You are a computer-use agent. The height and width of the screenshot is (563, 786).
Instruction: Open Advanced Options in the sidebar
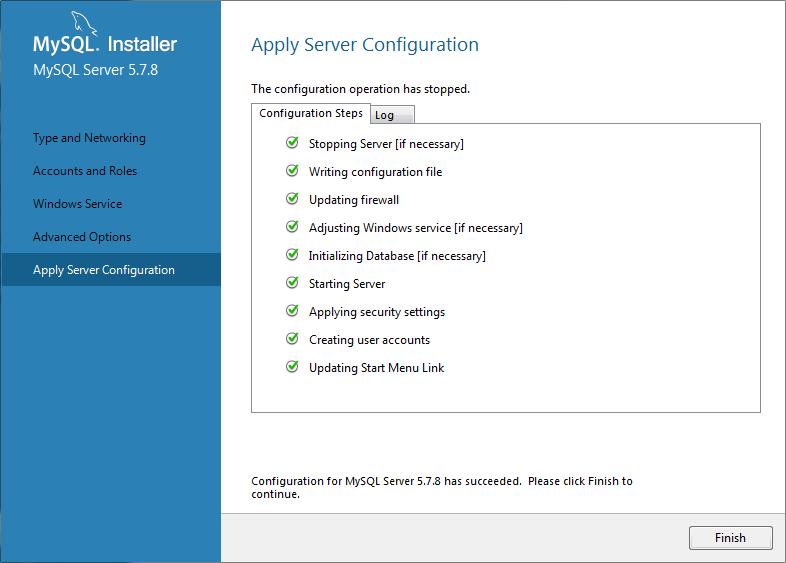pos(82,237)
